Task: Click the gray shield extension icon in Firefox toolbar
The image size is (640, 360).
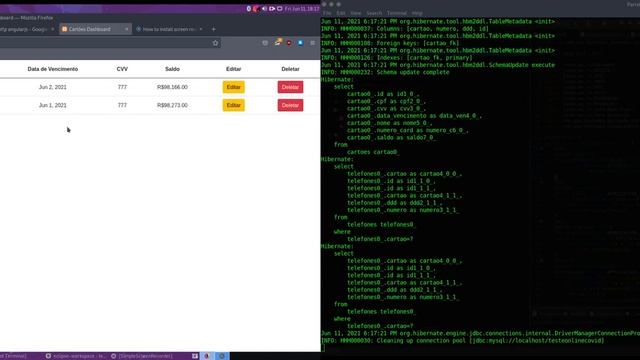Action: [265, 43]
